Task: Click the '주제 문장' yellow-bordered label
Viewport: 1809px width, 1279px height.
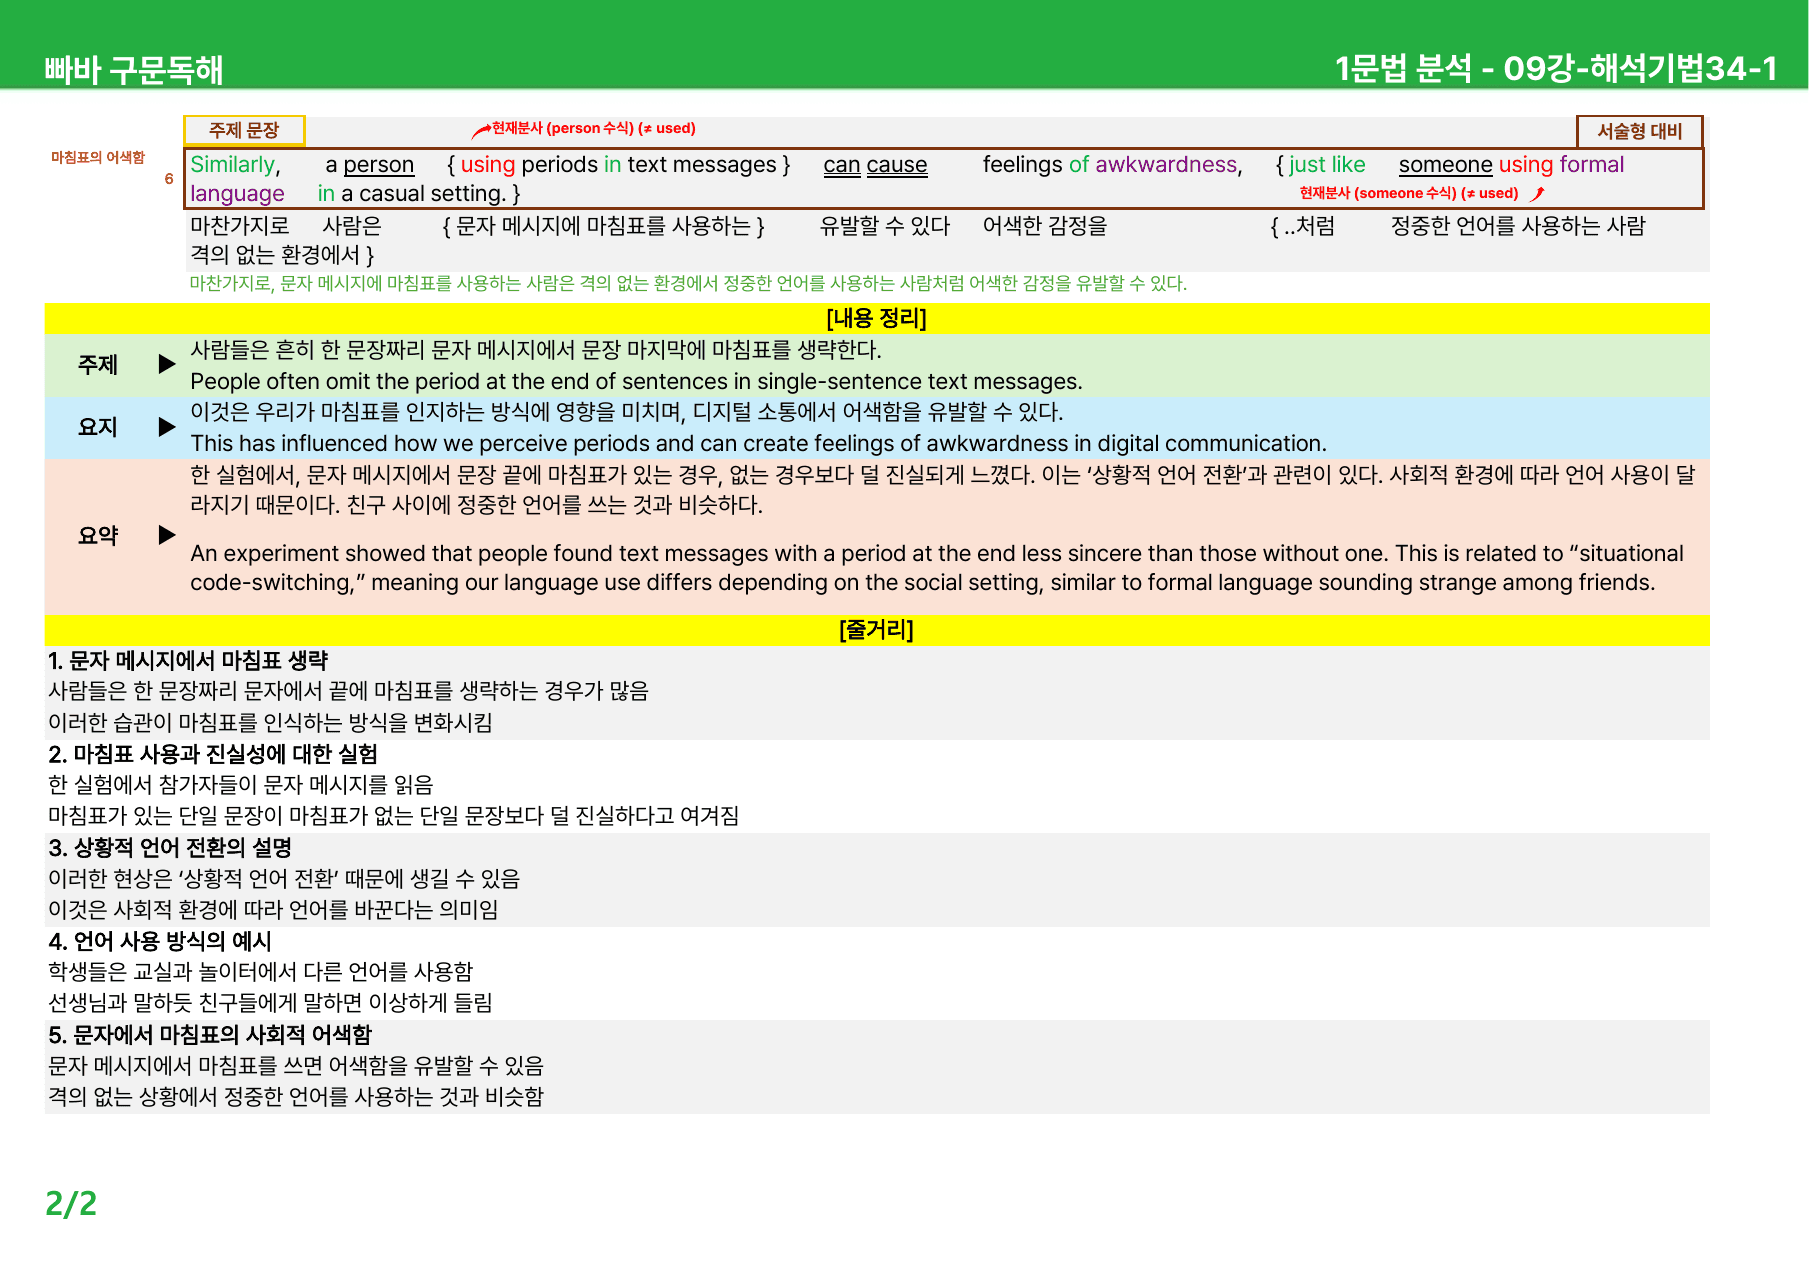Action: click(x=244, y=131)
